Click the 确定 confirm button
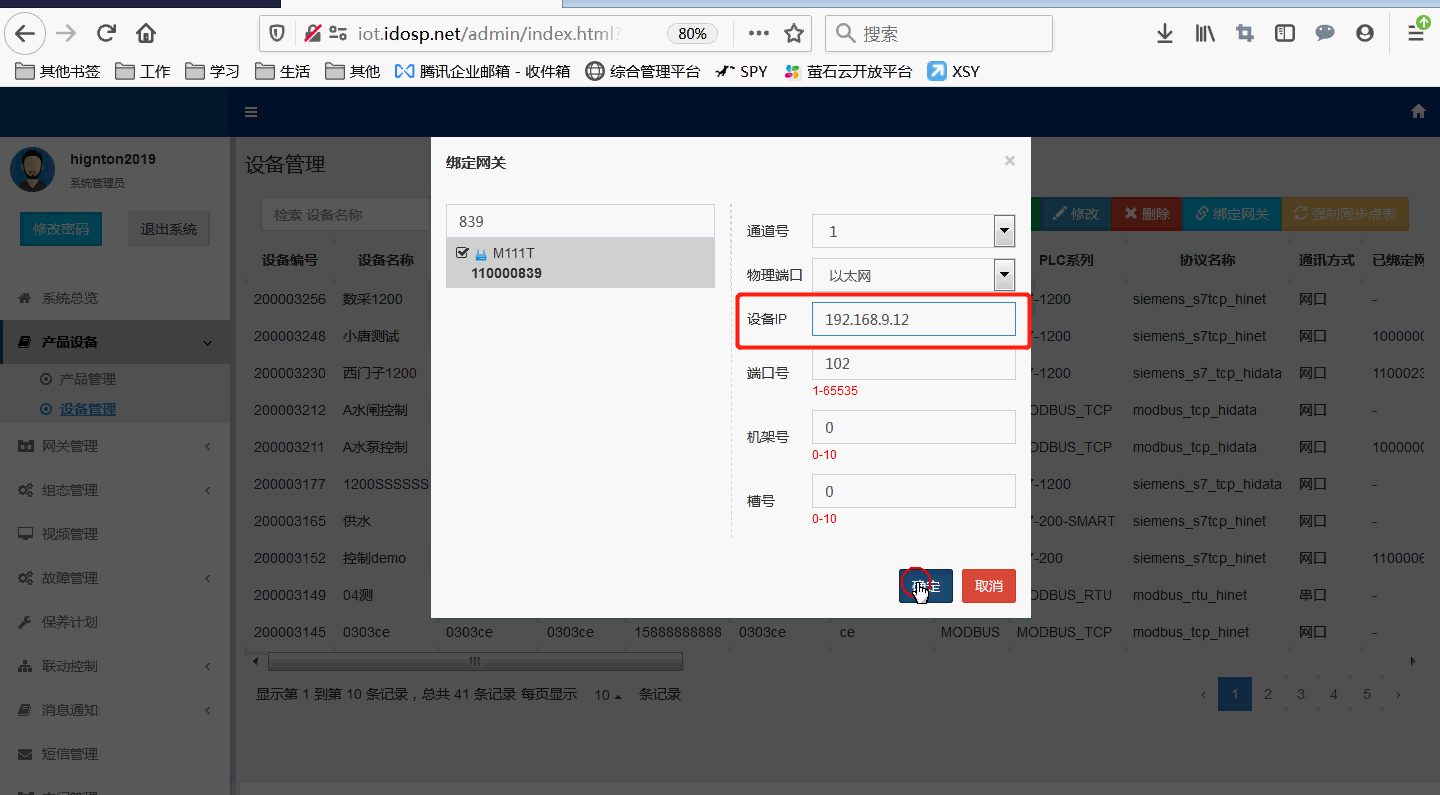 pyautogui.click(x=924, y=586)
